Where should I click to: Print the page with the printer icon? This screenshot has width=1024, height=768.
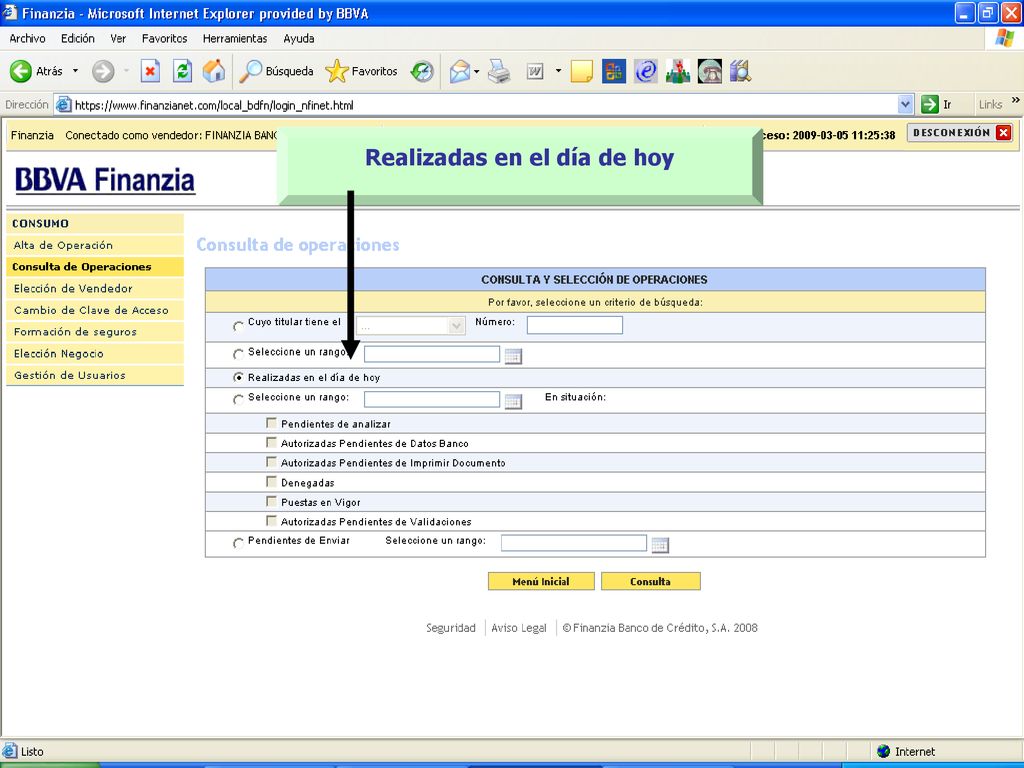499,71
